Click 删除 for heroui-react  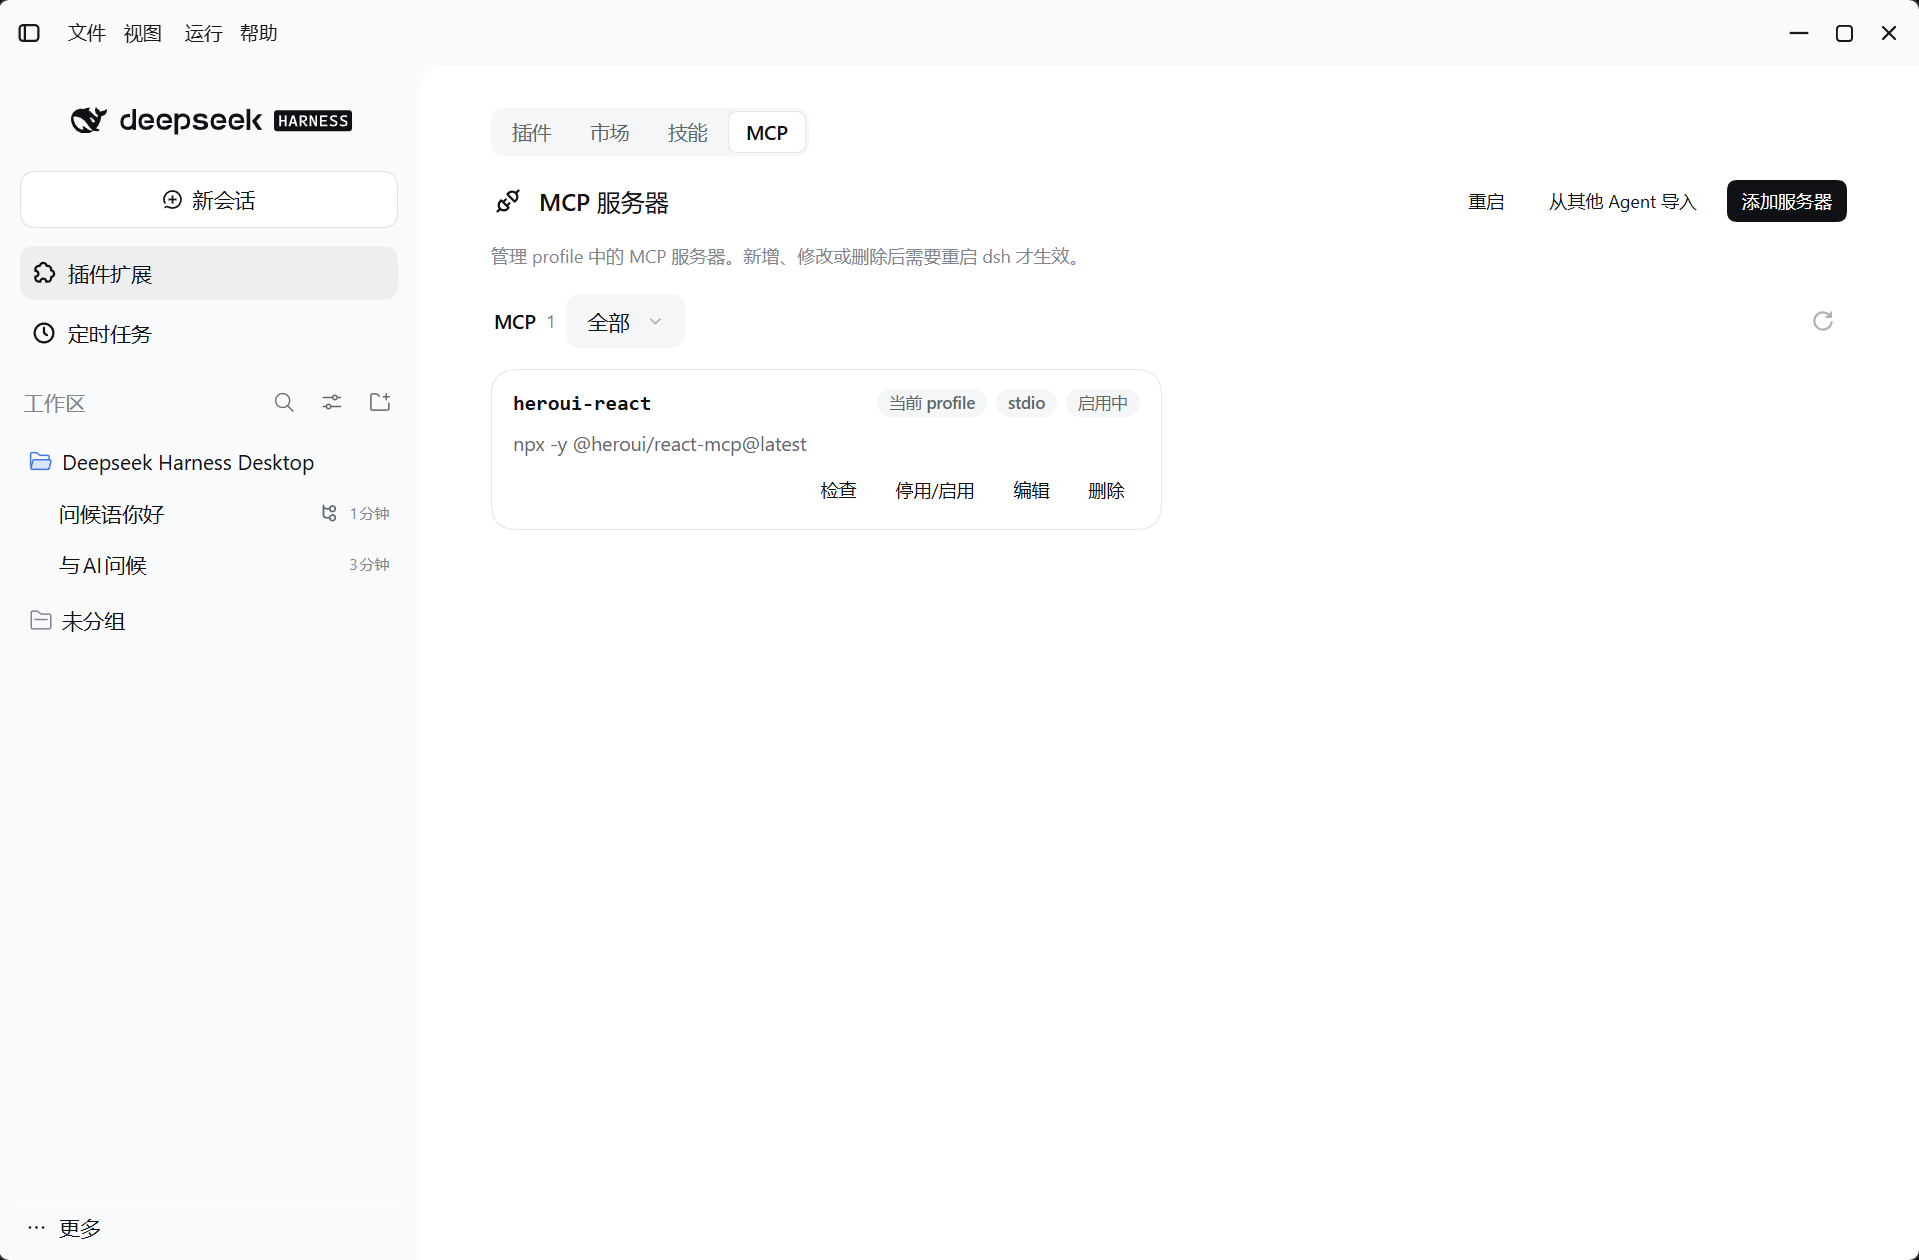pos(1106,491)
